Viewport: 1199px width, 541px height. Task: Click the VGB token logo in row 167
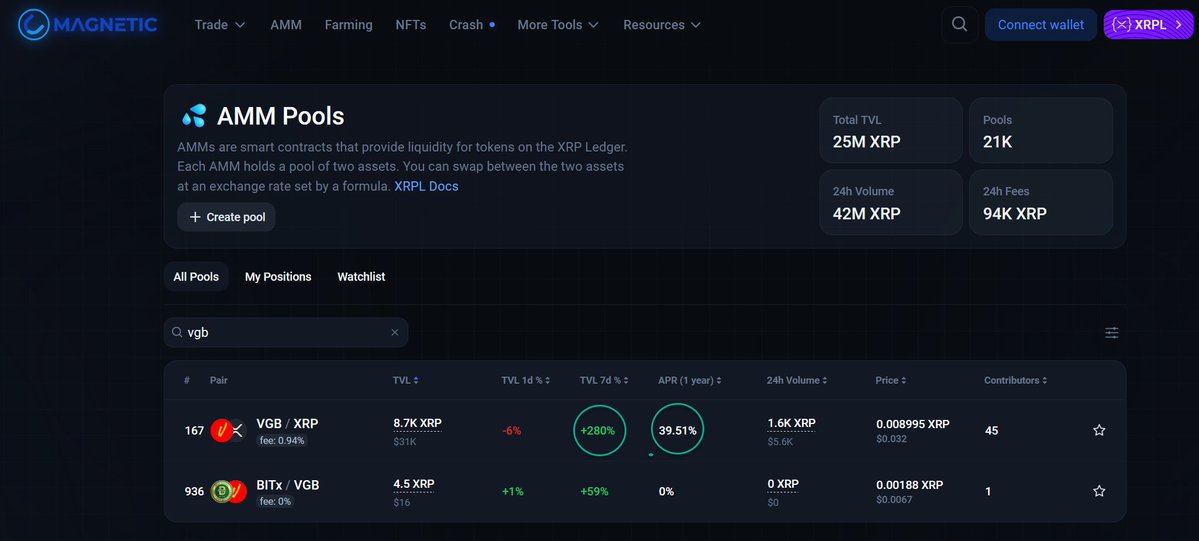point(221,430)
